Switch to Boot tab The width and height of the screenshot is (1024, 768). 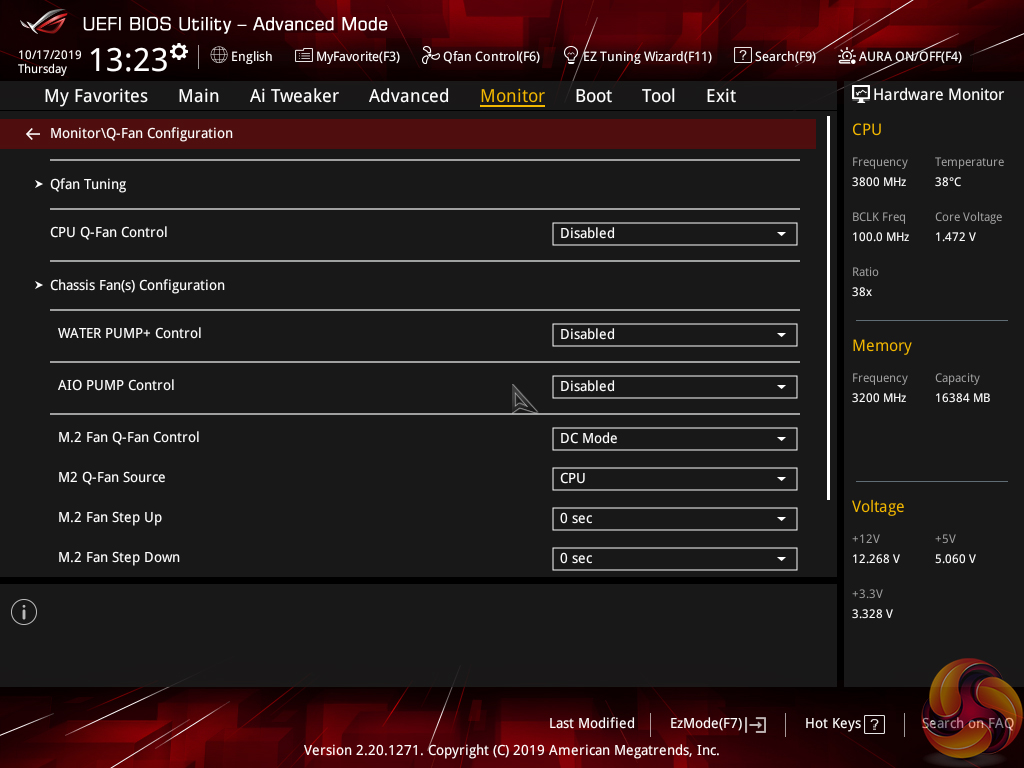(x=594, y=96)
